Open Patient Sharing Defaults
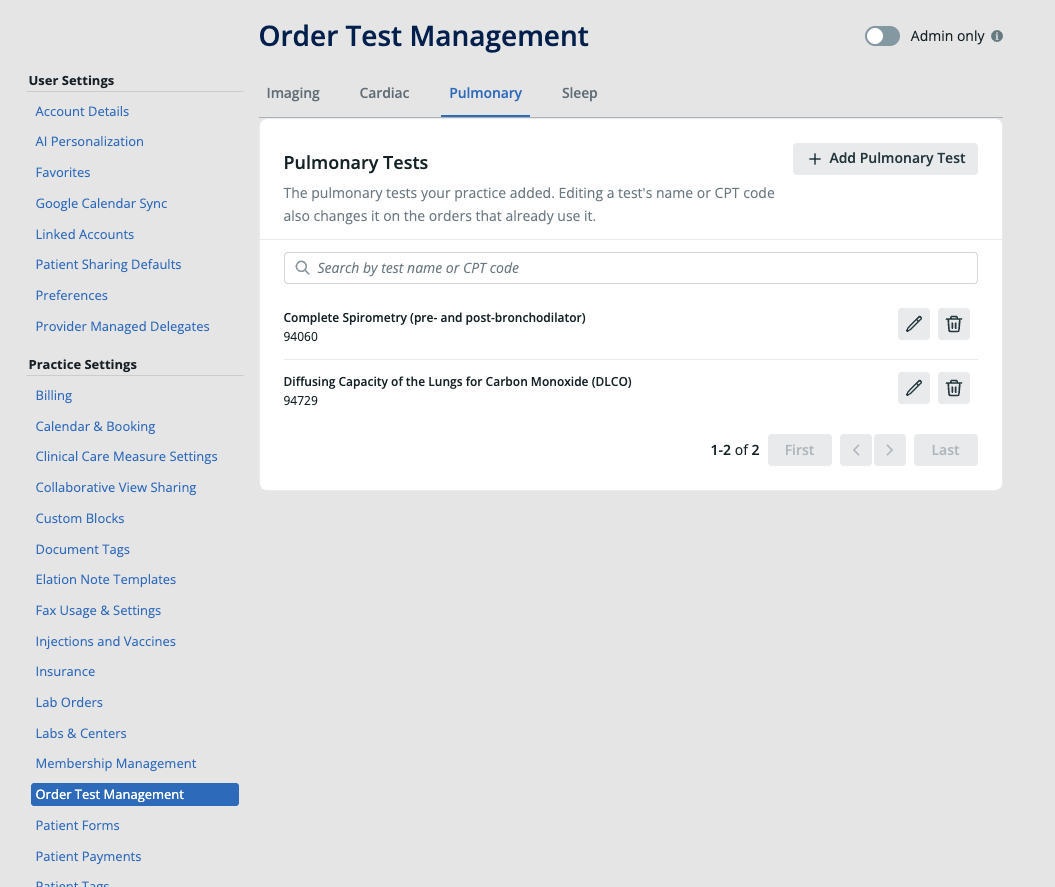 [108, 264]
